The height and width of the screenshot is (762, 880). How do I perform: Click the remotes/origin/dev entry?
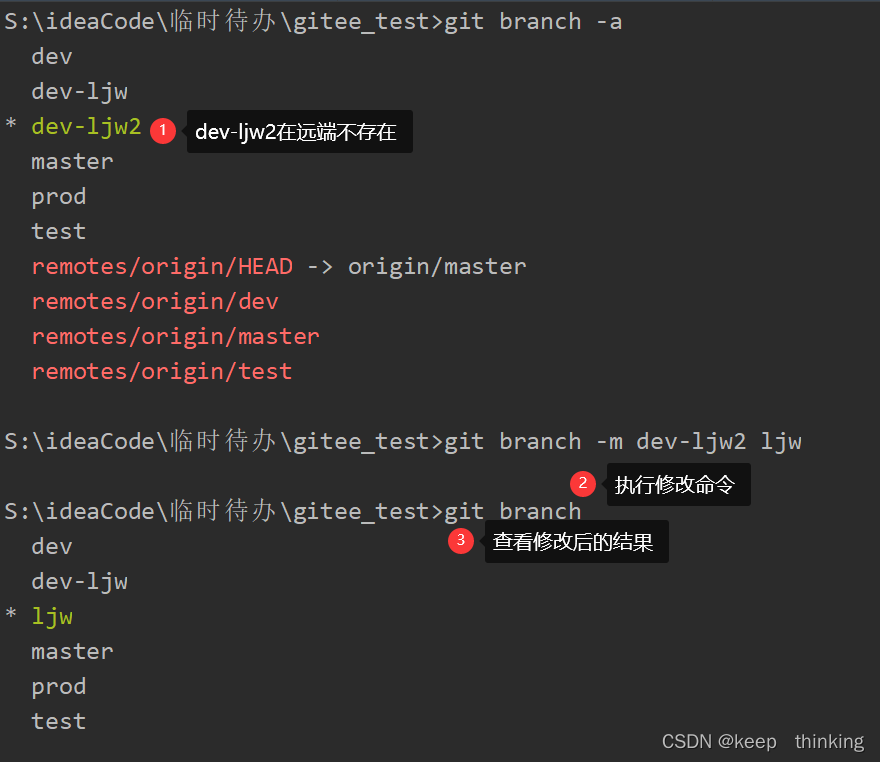tap(155, 302)
